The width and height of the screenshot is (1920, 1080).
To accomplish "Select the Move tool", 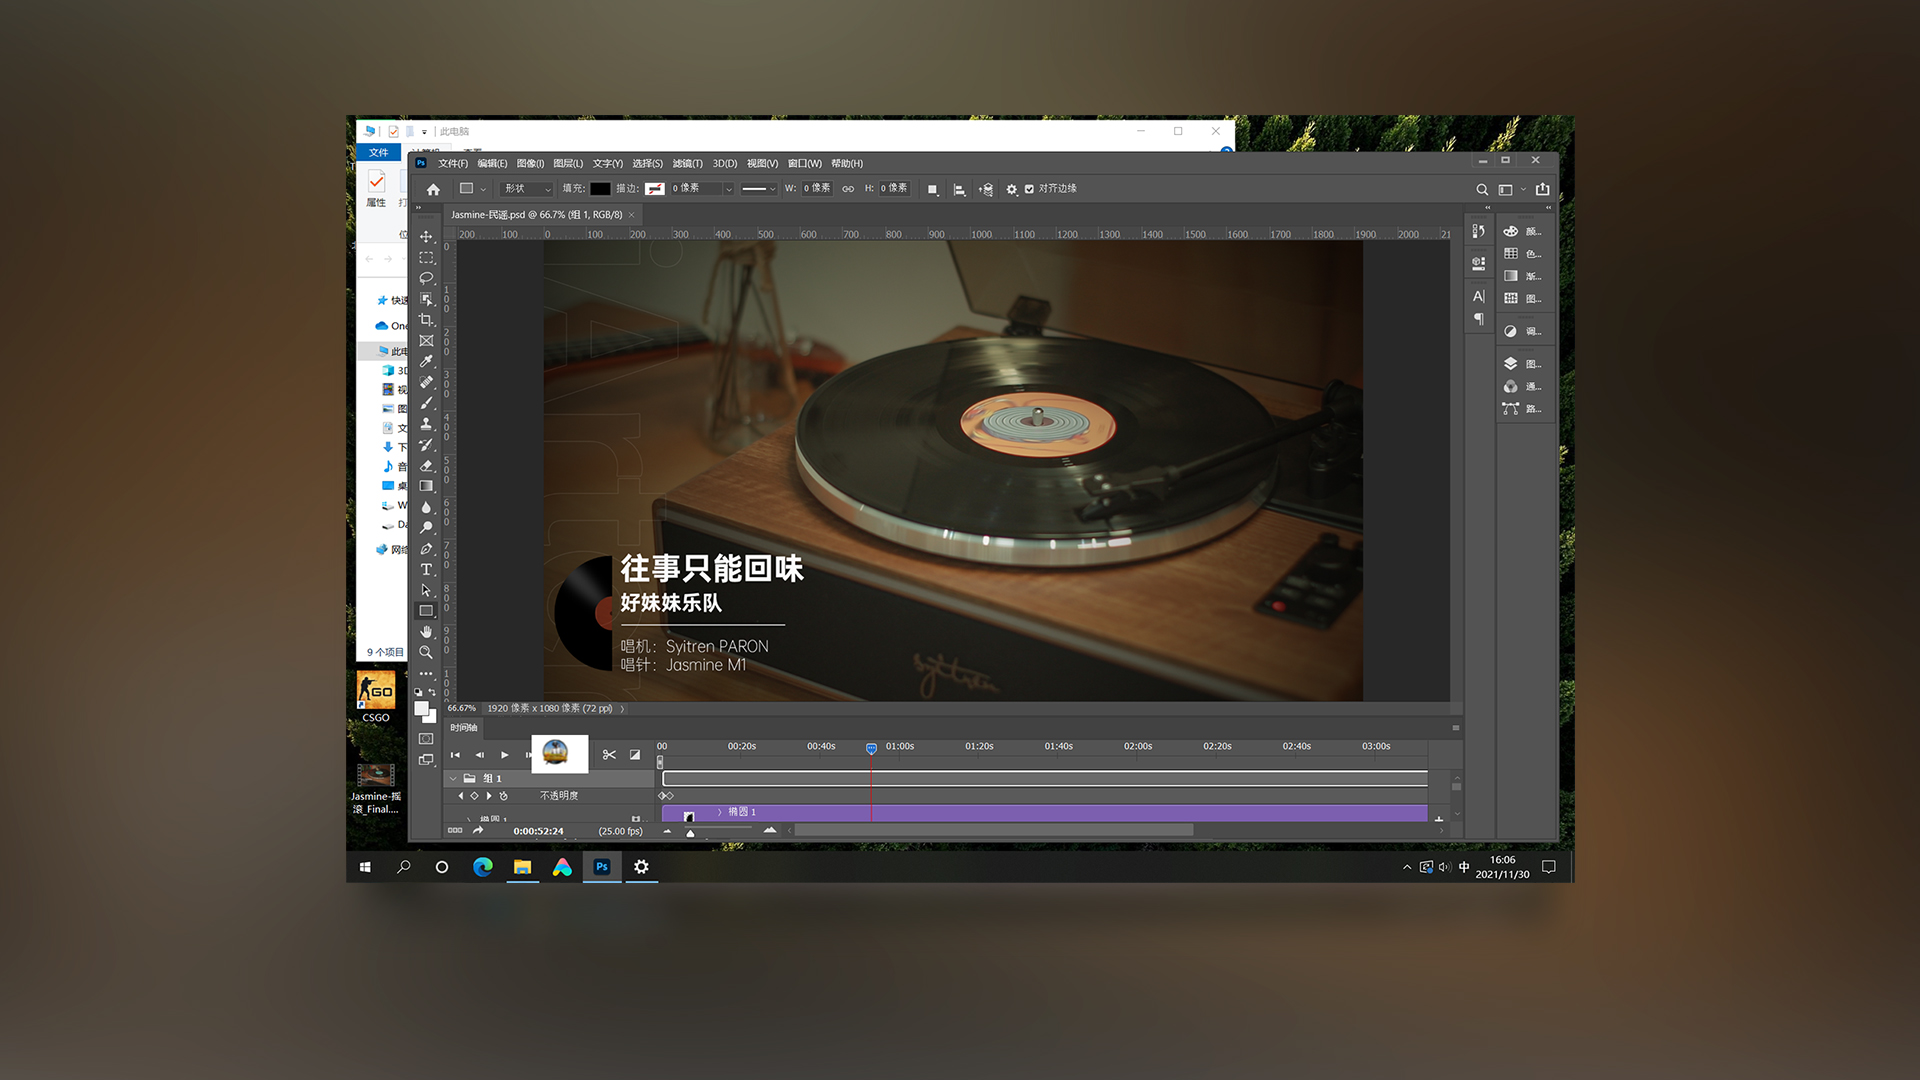I will [426, 237].
